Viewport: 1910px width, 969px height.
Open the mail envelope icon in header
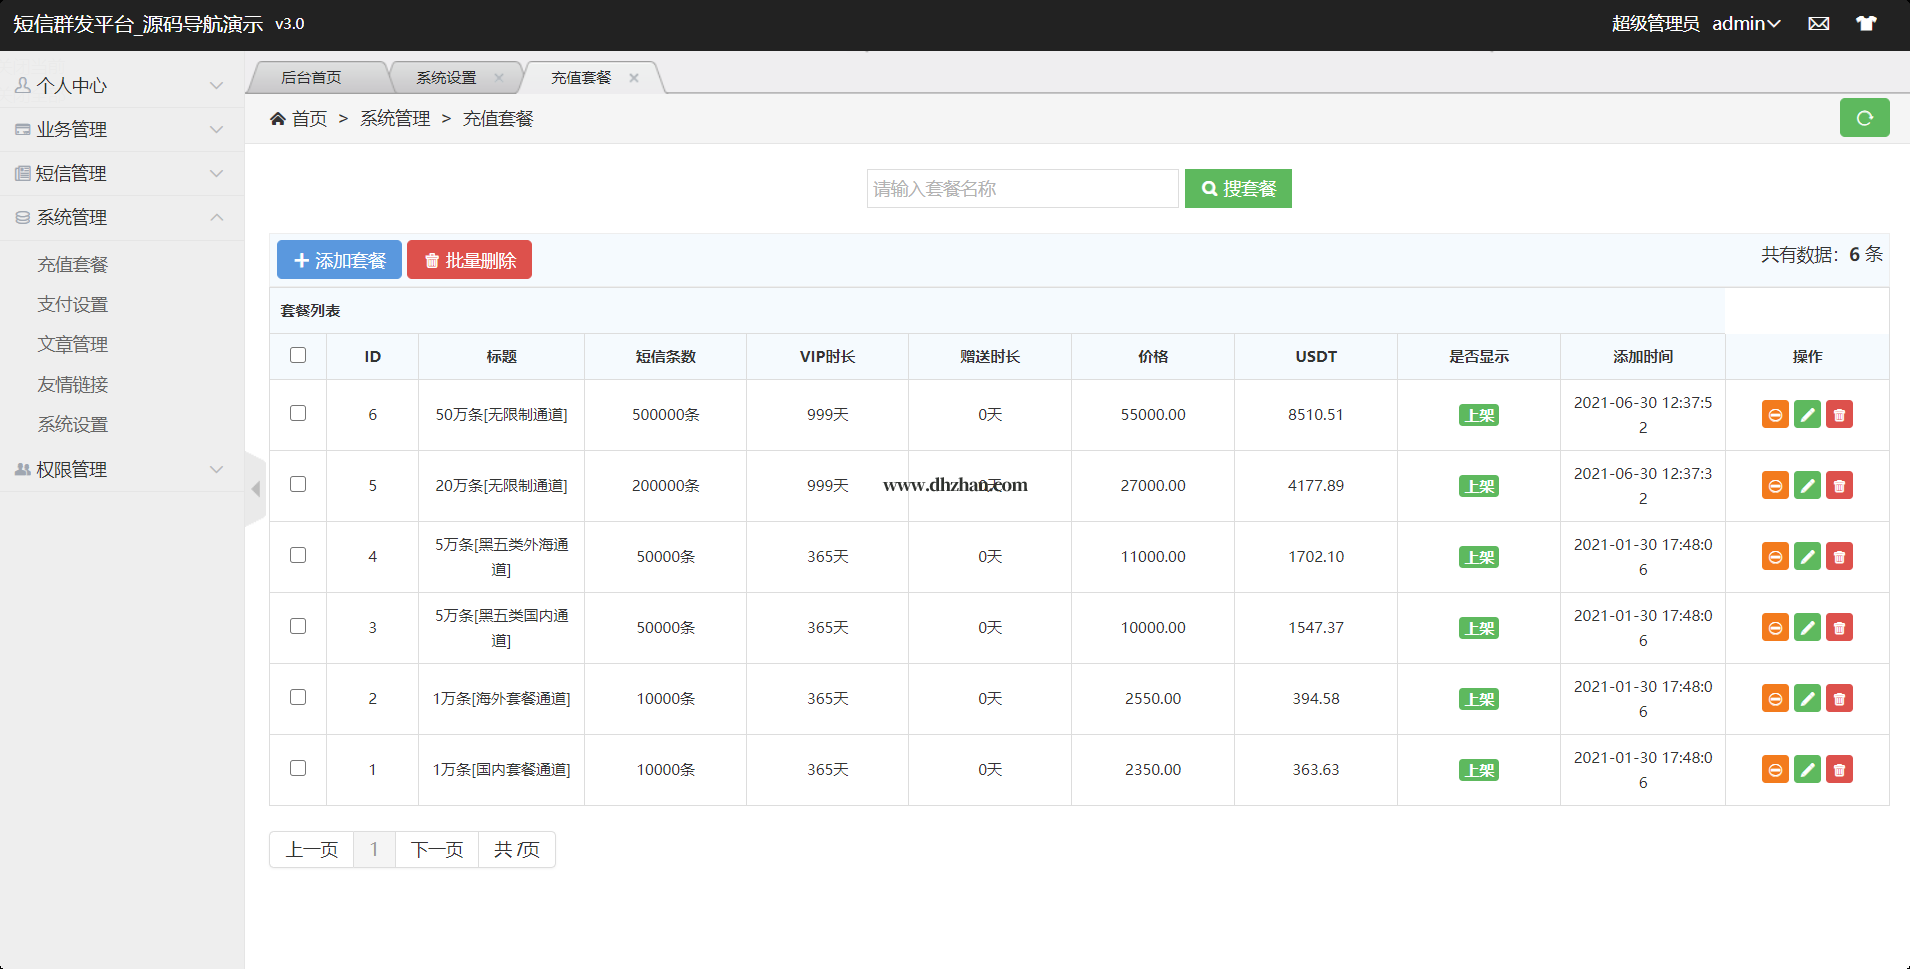[x=1818, y=24]
